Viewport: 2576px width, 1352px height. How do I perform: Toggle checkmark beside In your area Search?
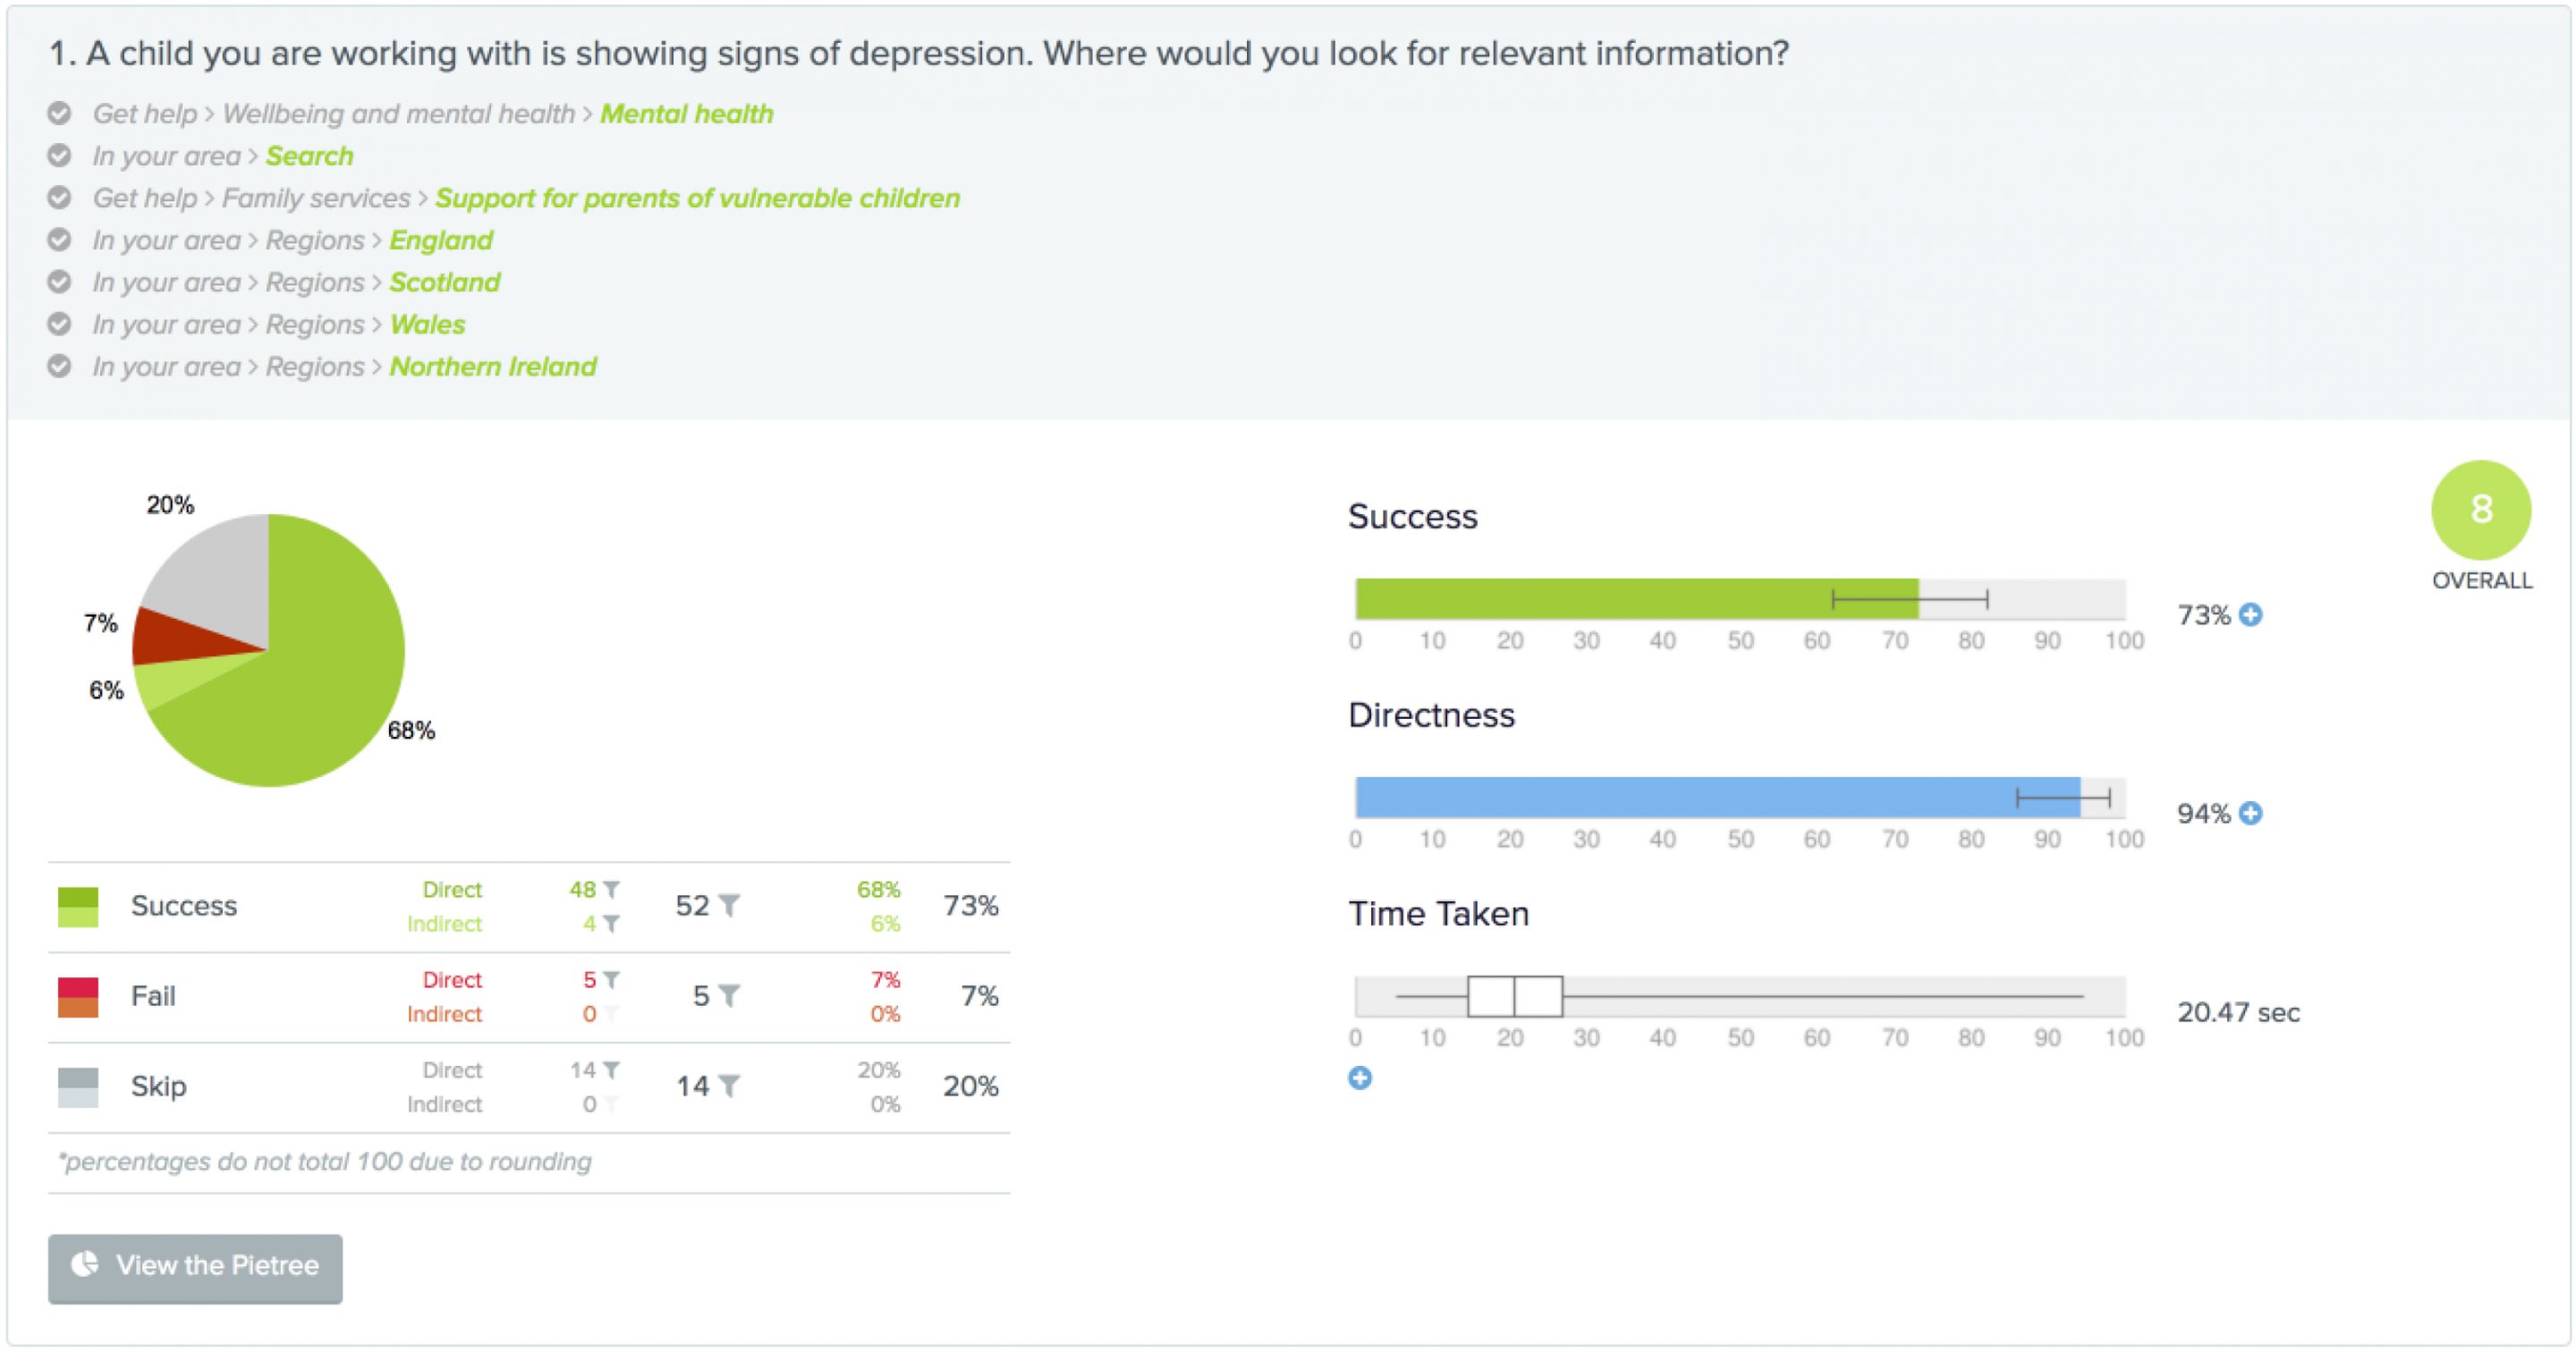click(x=60, y=155)
